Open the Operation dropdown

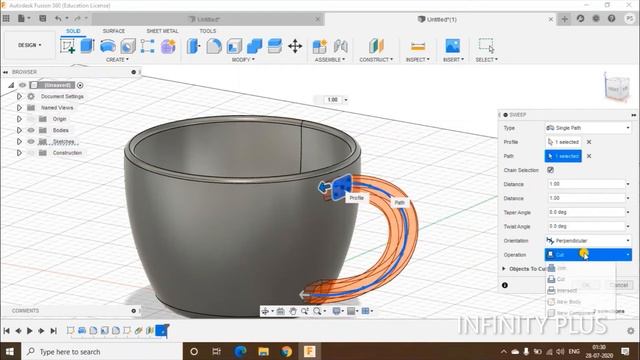coord(588,255)
